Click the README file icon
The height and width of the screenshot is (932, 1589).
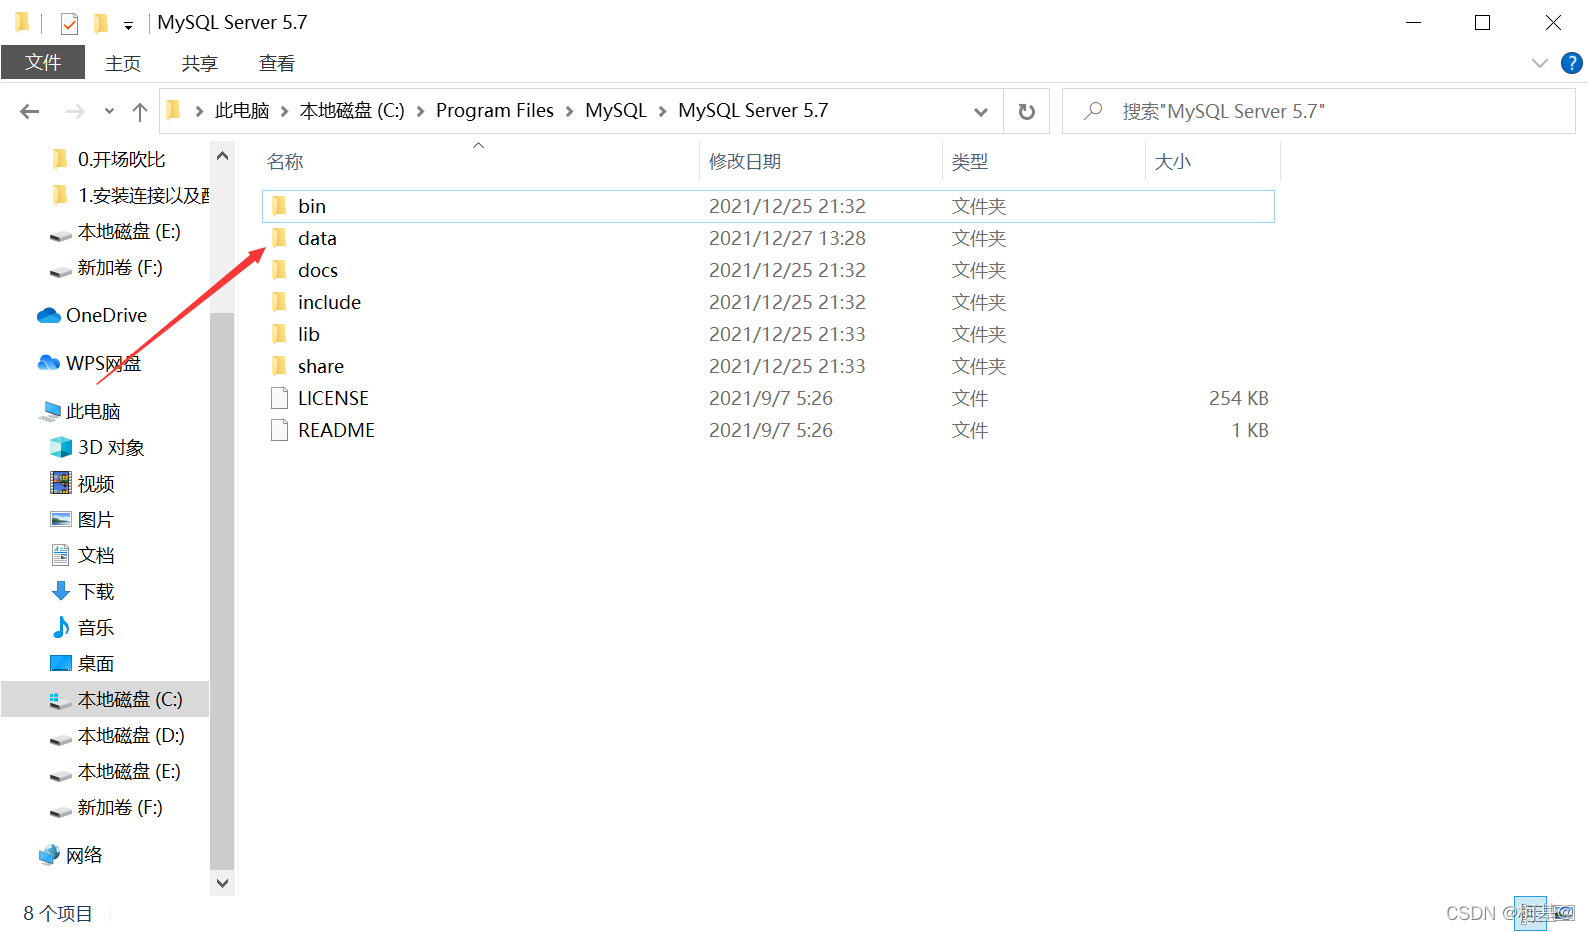pyautogui.click(x=279, y=430)
